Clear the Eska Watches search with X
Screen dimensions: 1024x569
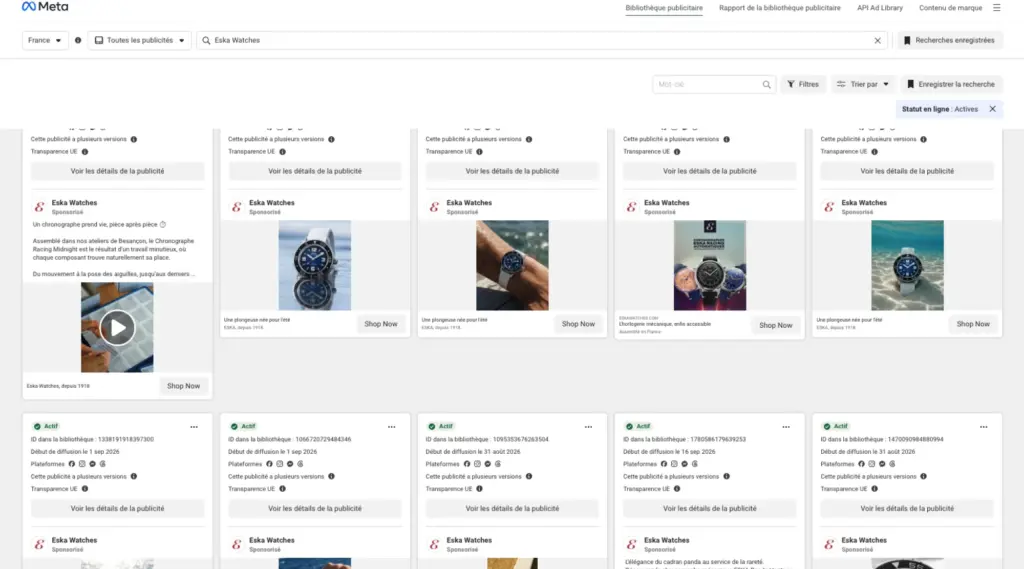coord(877,41)
